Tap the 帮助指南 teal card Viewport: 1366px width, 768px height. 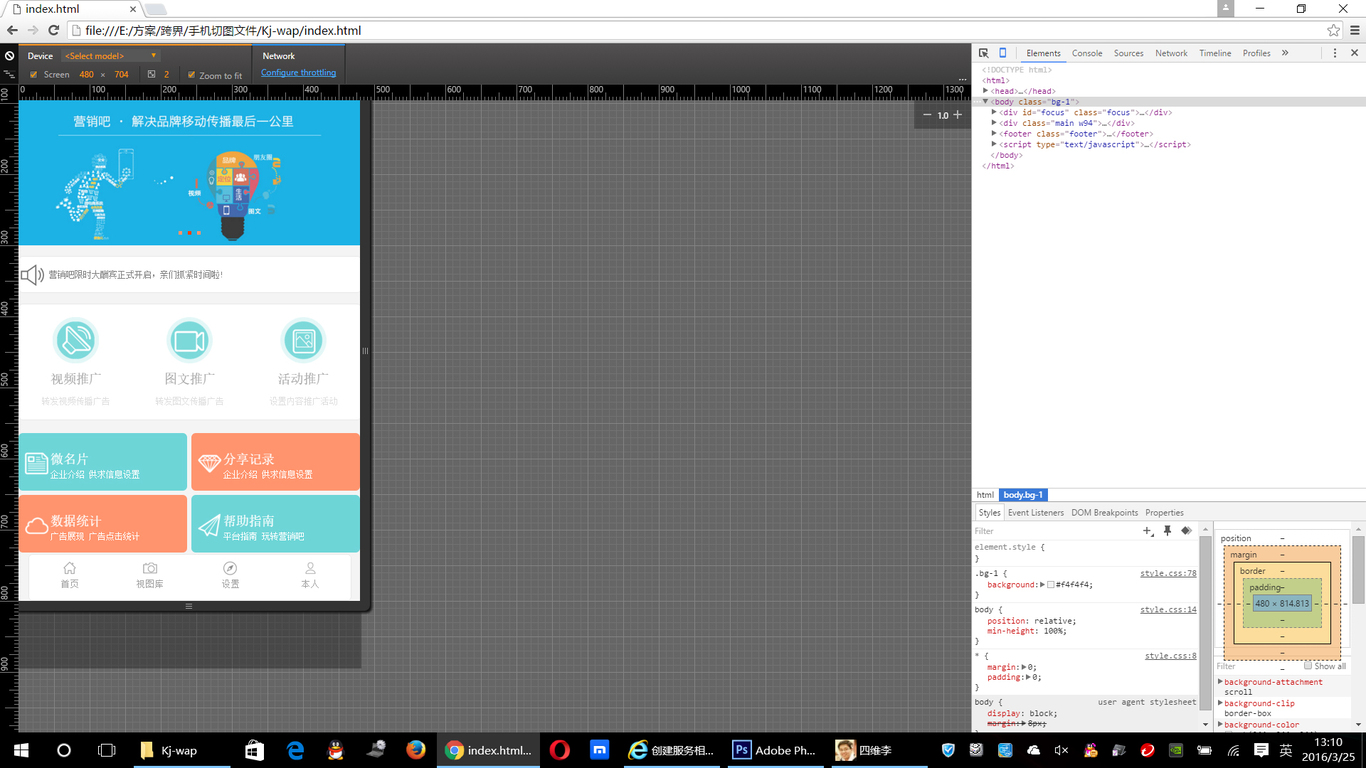(276, 524)
